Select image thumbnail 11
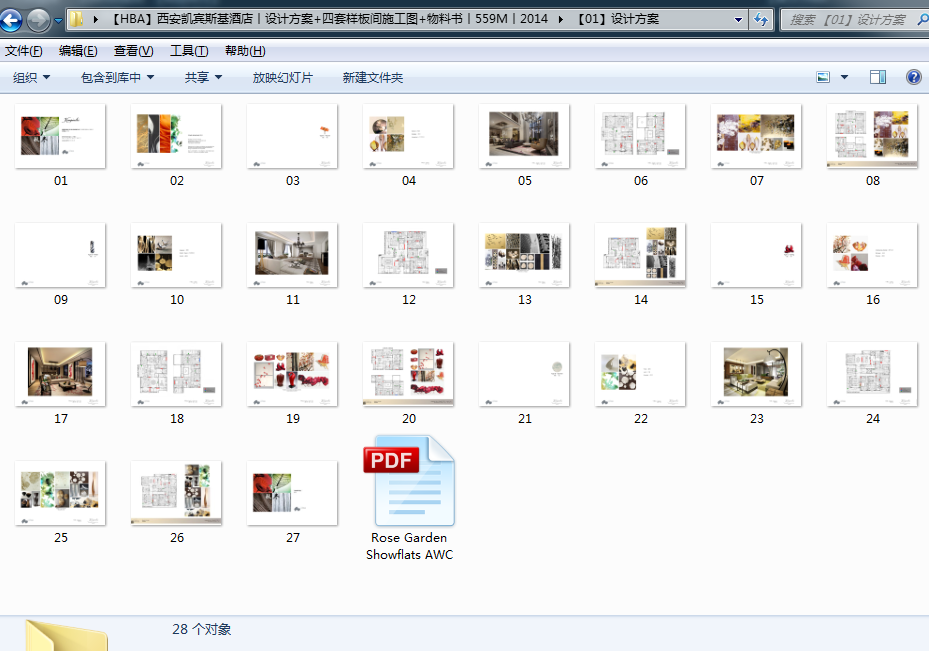 pos(292,255)
